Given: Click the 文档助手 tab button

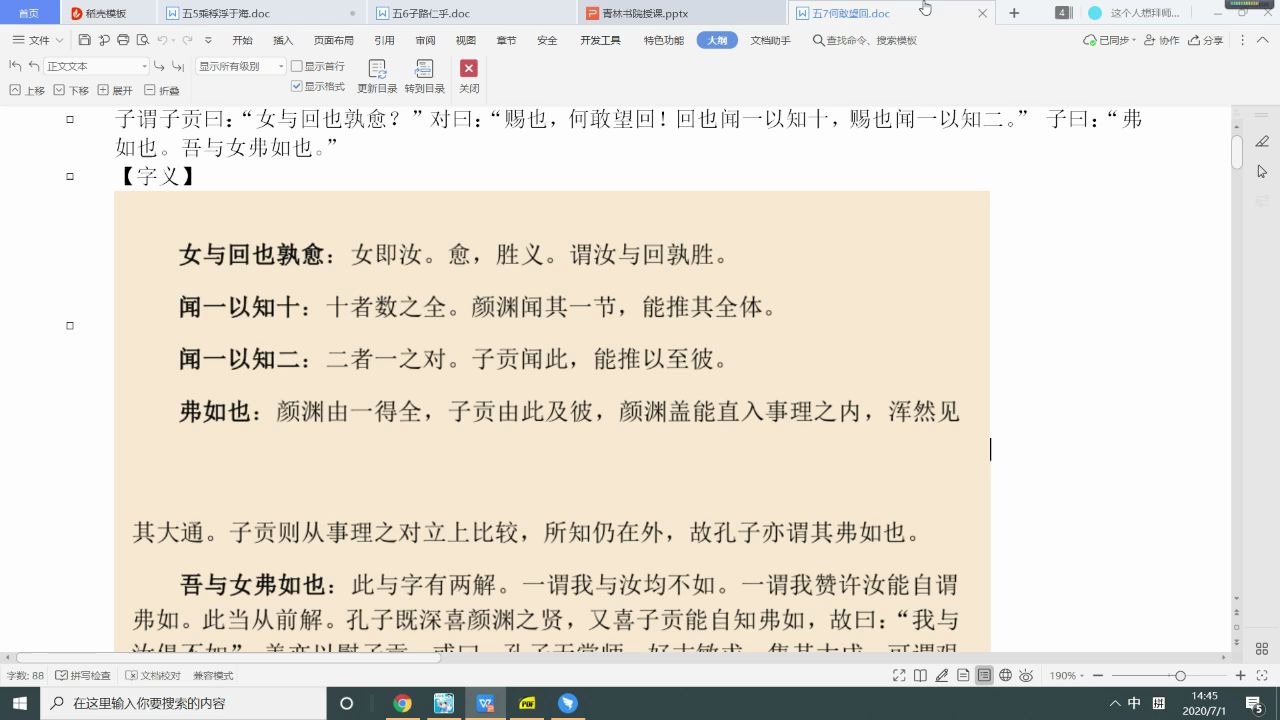Looking at the screenshot, I should click(770, 40).
